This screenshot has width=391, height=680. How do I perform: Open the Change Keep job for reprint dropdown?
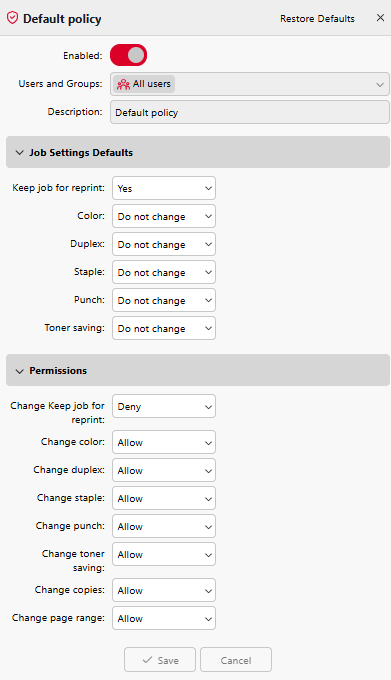tap(164, 406)
